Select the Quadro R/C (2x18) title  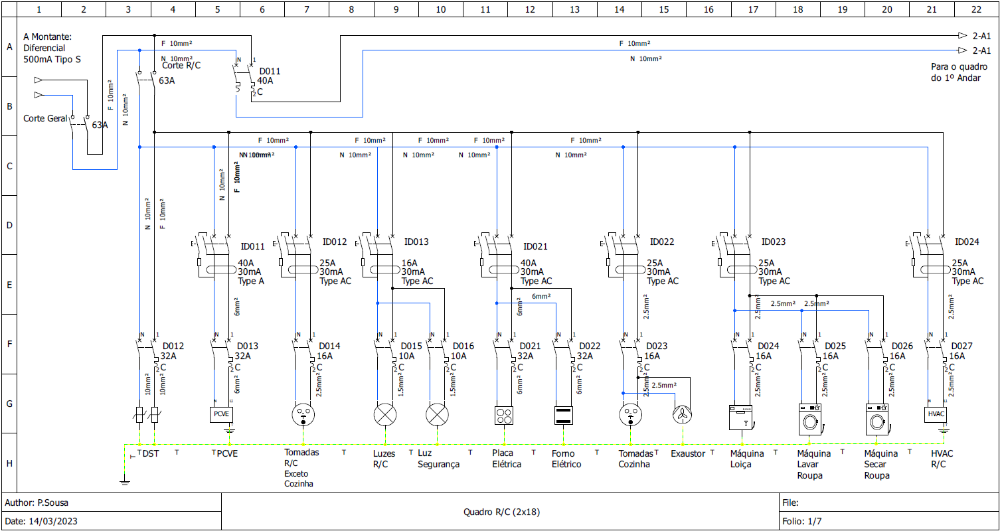click(500, 511)
